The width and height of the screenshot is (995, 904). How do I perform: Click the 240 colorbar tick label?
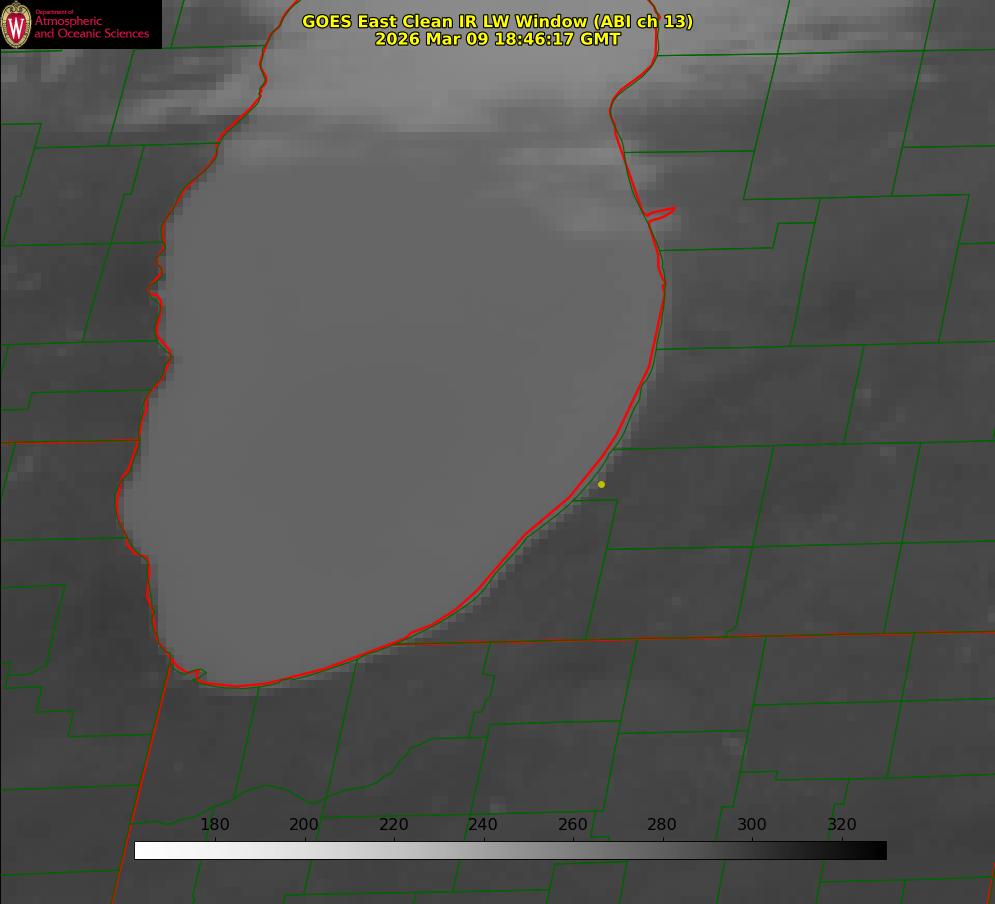[483, 825]
